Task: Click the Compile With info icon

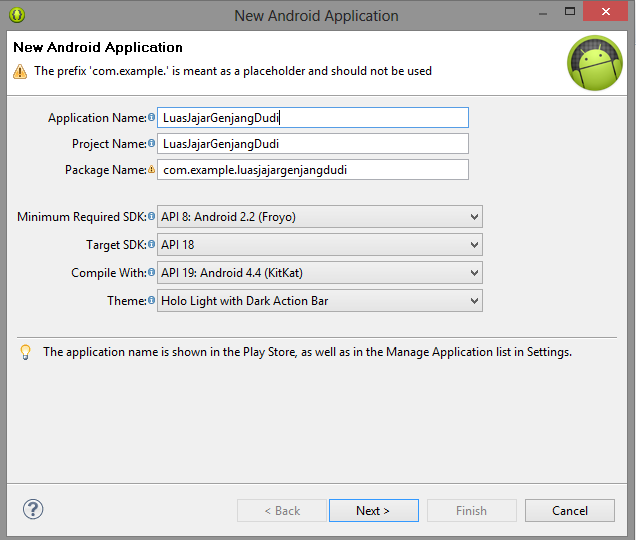Action: [x=152, y=273]
